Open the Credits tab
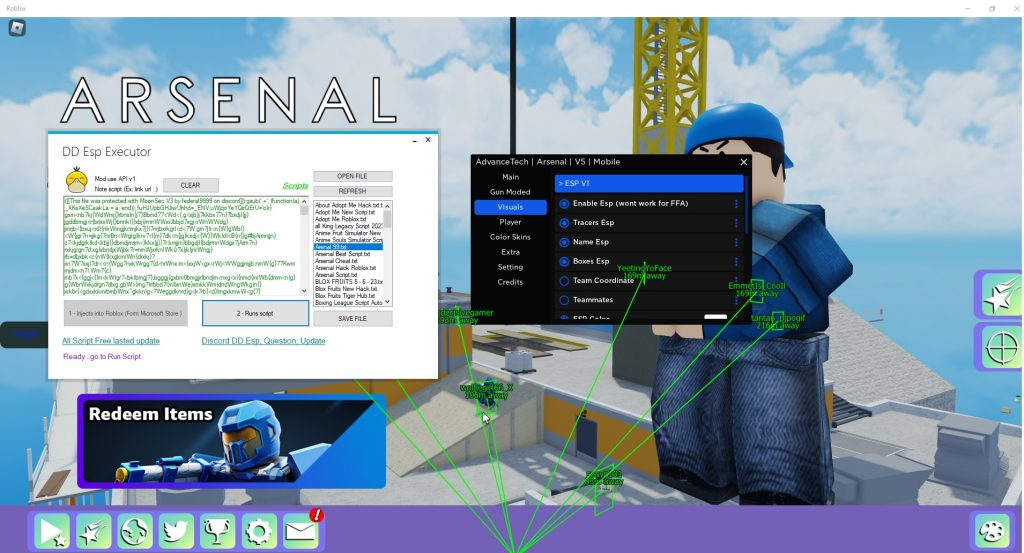 (511, 282)
